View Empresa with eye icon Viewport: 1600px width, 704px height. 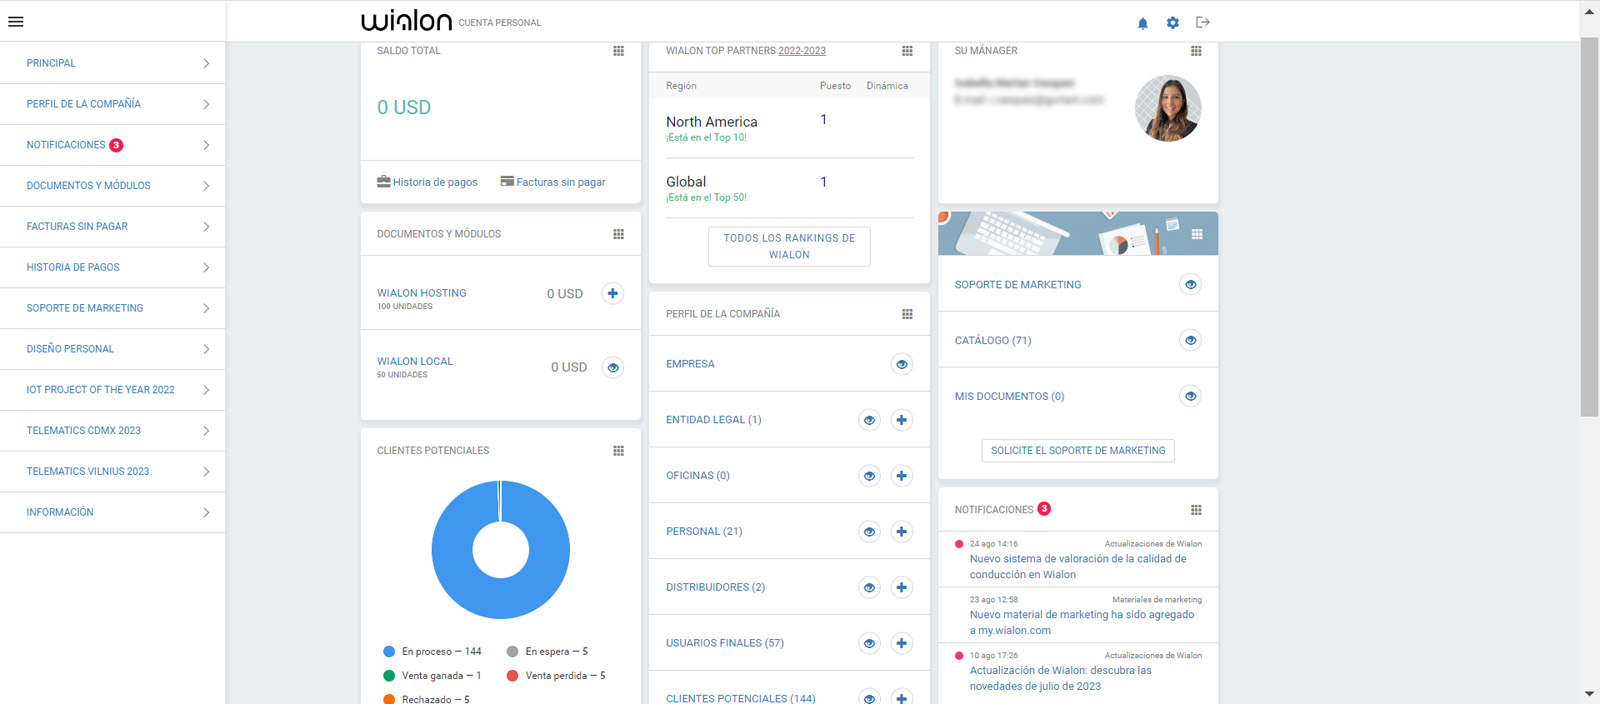902,364
